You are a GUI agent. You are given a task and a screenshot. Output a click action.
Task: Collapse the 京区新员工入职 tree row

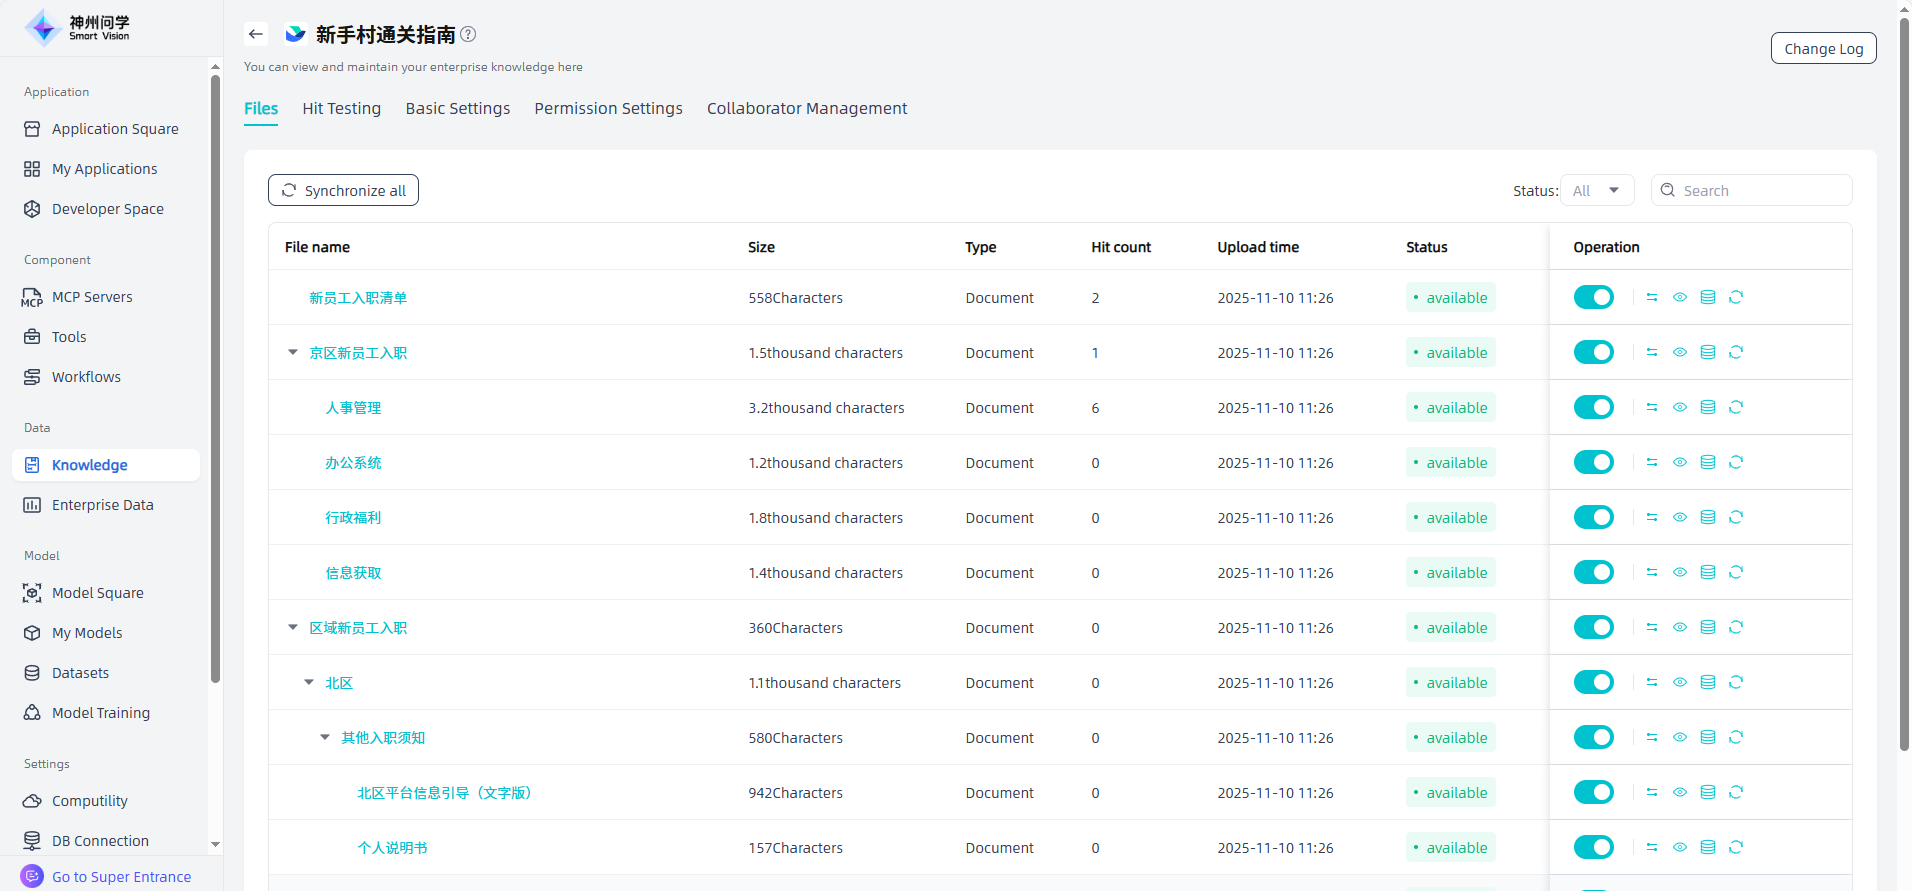tap(293, 352)
